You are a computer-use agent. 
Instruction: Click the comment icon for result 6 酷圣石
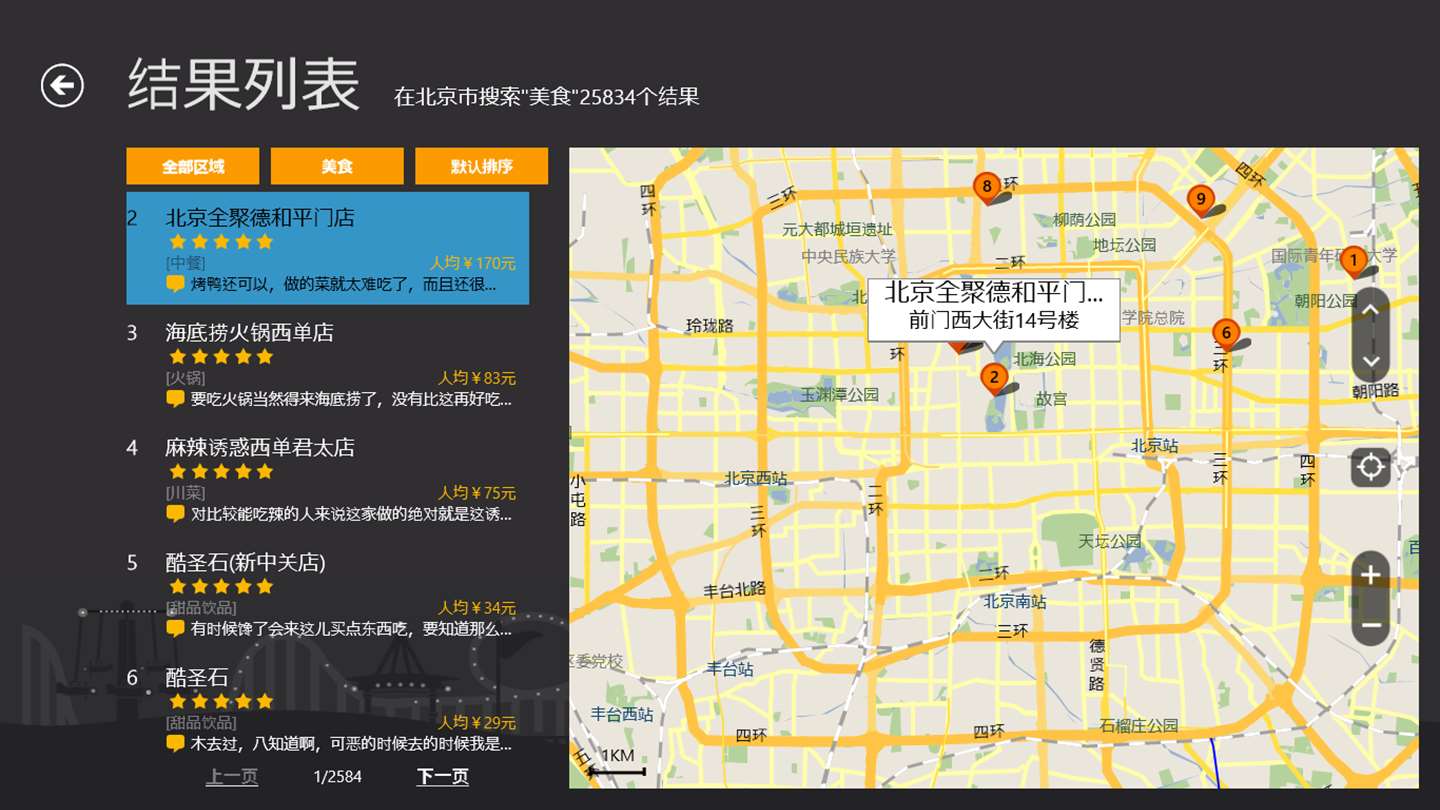tap(175, 743)
